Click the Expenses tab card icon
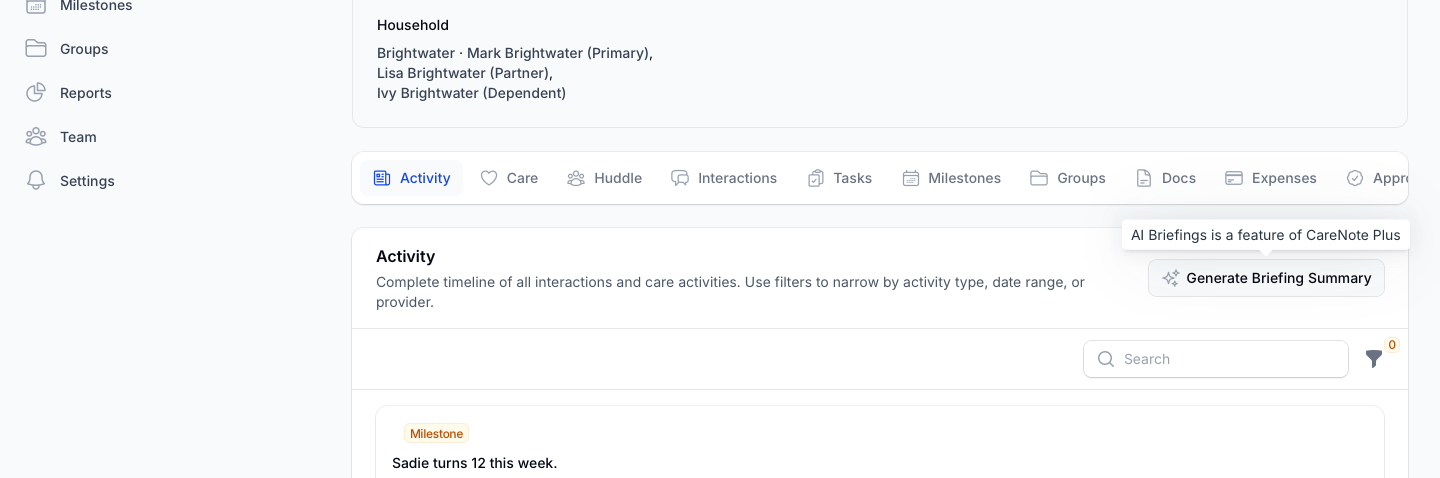 (1234, 178)
